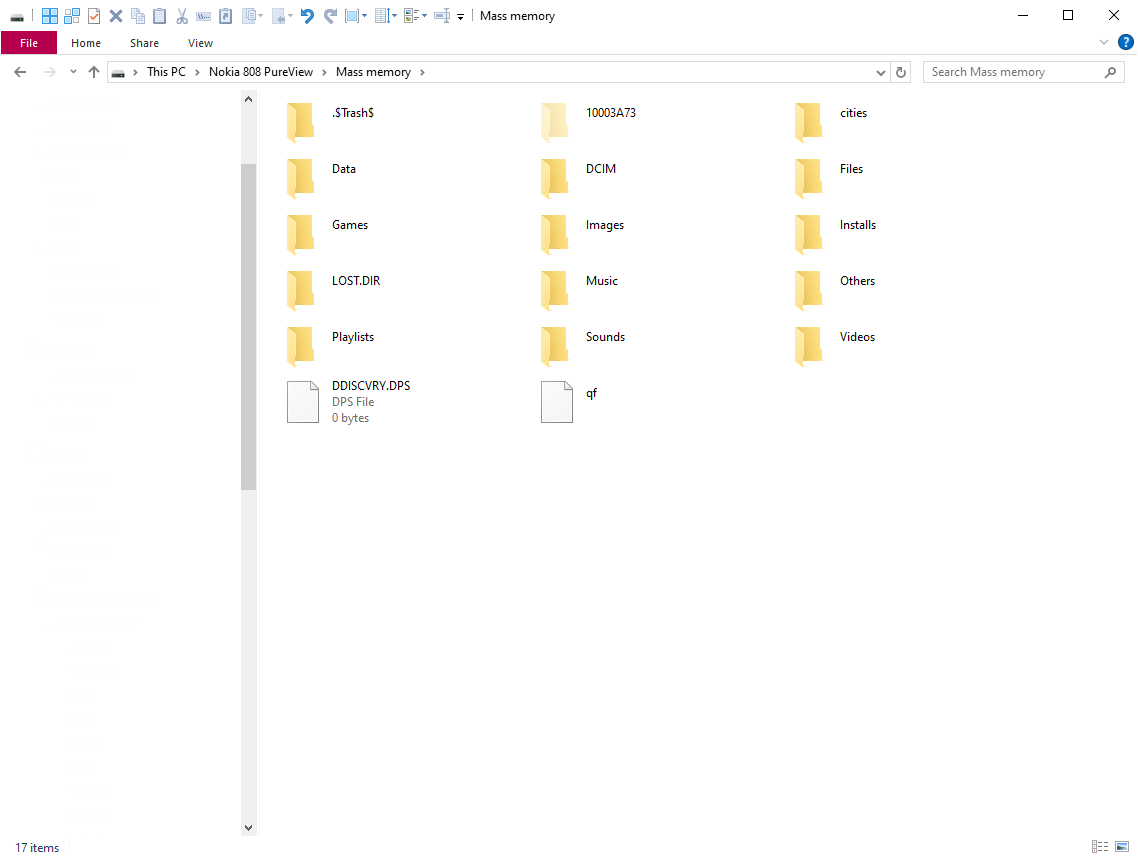Click the Paste clipboard icon
The height and width of the screenshot is (860, 1138).
pyautogui.click(x=160, y=16)
